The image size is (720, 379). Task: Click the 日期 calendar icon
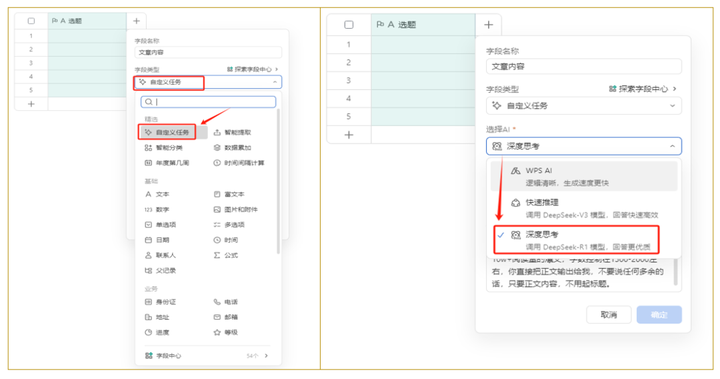click(148, 240)
